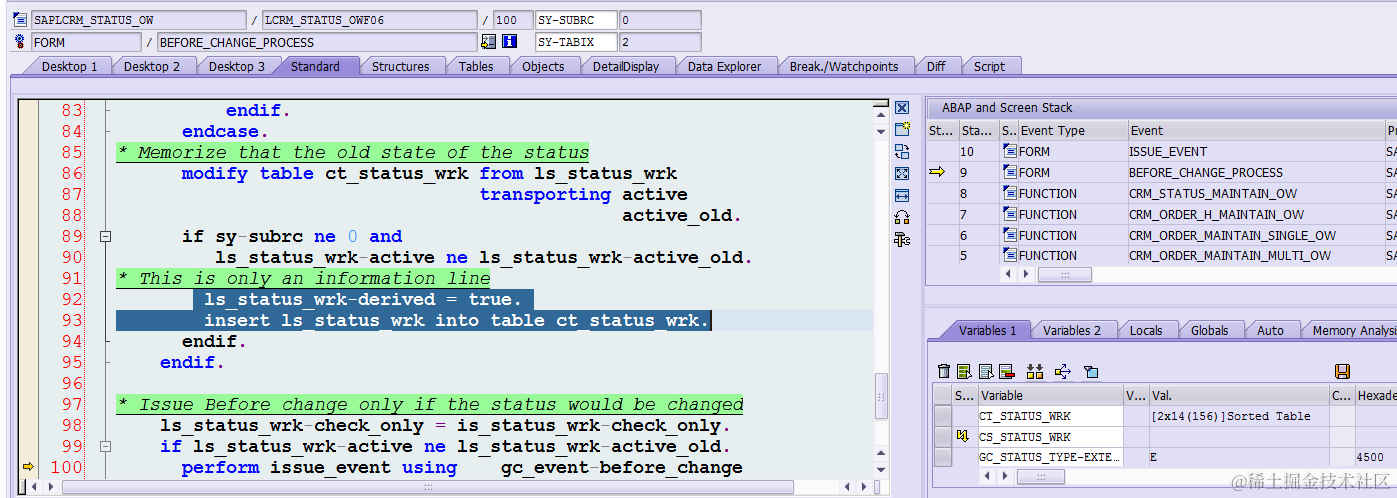Image resolution: width=1397 pixels, height=498 pixels.
Task: Click the double down-arrow icon in variables toolbar
Action: pos(1035,371)
